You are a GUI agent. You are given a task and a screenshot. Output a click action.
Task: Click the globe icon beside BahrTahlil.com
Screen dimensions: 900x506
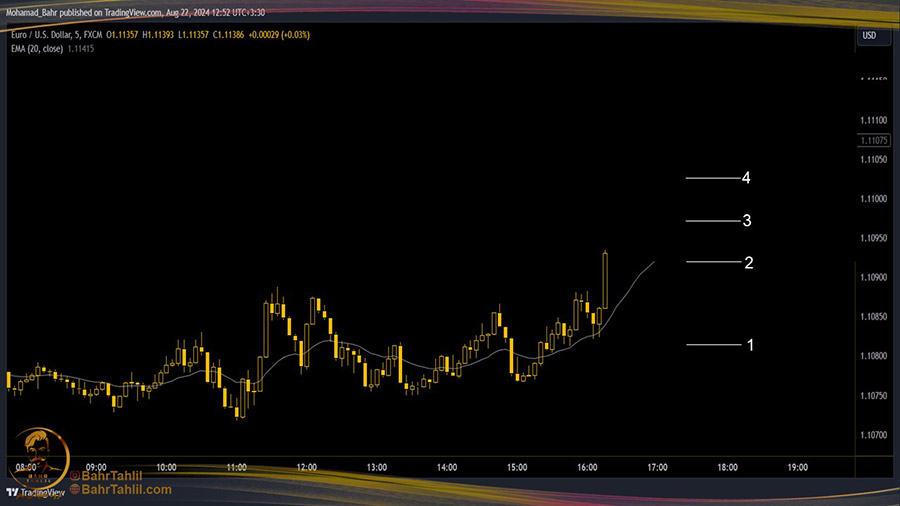pyautogui.click(x=75, y=490)
